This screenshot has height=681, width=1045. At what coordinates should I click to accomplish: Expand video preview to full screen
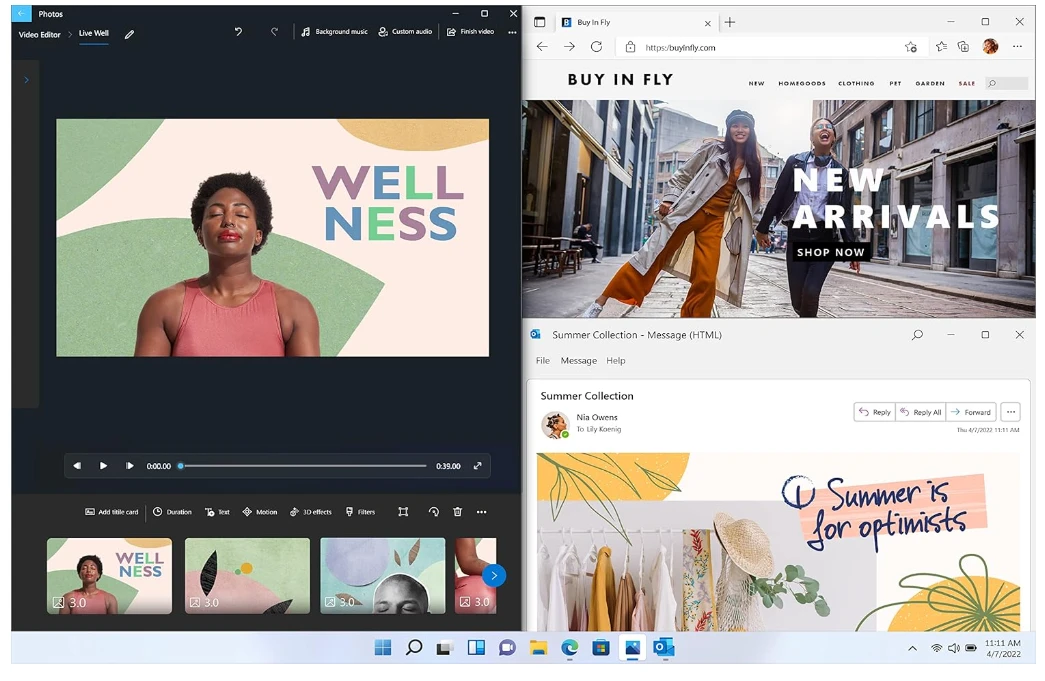coord(477,466)
